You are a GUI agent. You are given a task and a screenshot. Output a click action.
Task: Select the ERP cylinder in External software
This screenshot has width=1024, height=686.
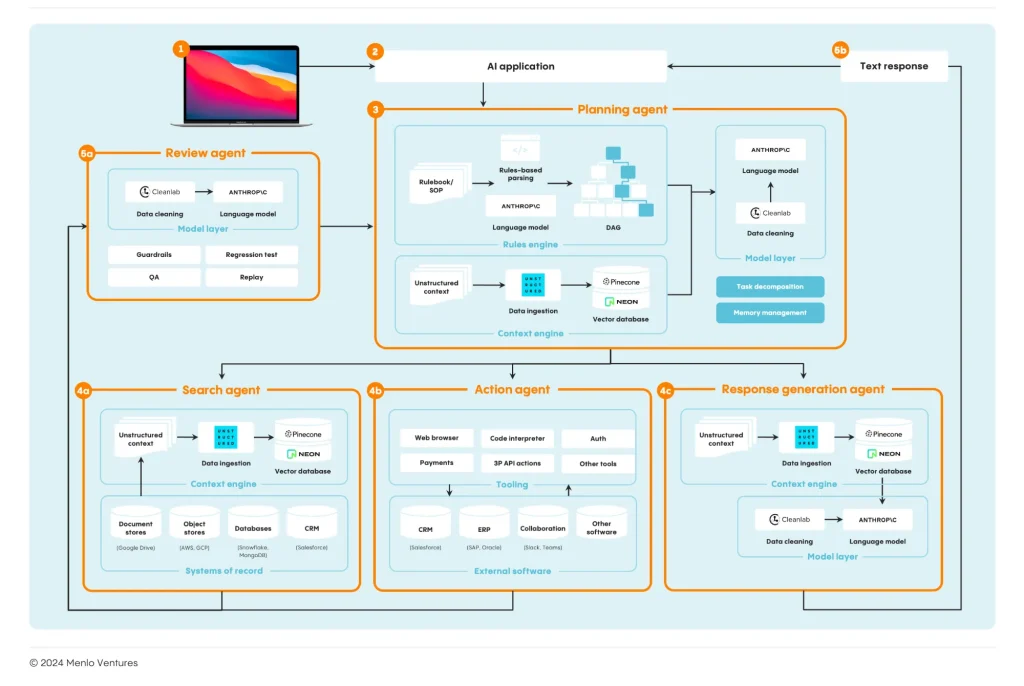(x=484, y=526)
